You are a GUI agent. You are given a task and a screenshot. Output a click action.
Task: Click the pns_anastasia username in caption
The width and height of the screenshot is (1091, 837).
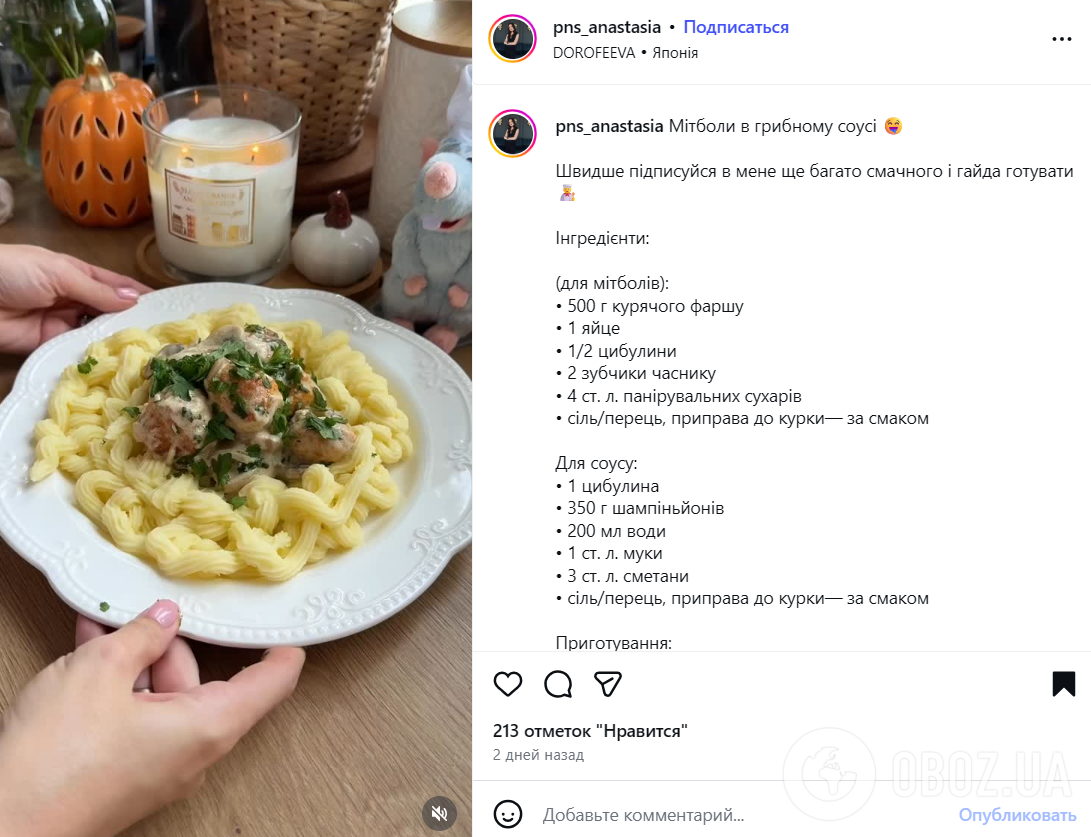(610, 127)
